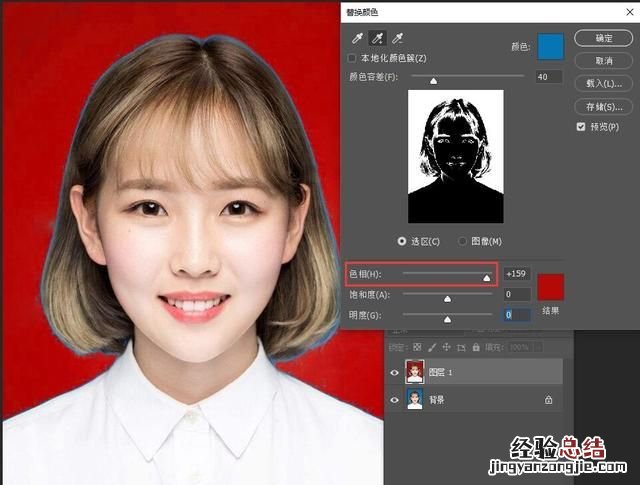
Task: Select the Subtract from Sample eyedropper
Action: click(399, 38)
